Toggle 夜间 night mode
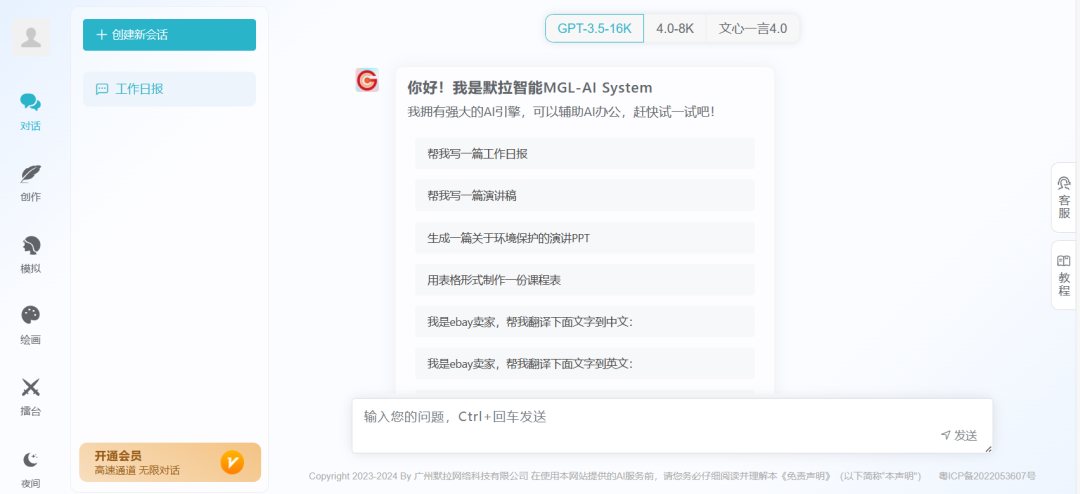 (30, 469)
